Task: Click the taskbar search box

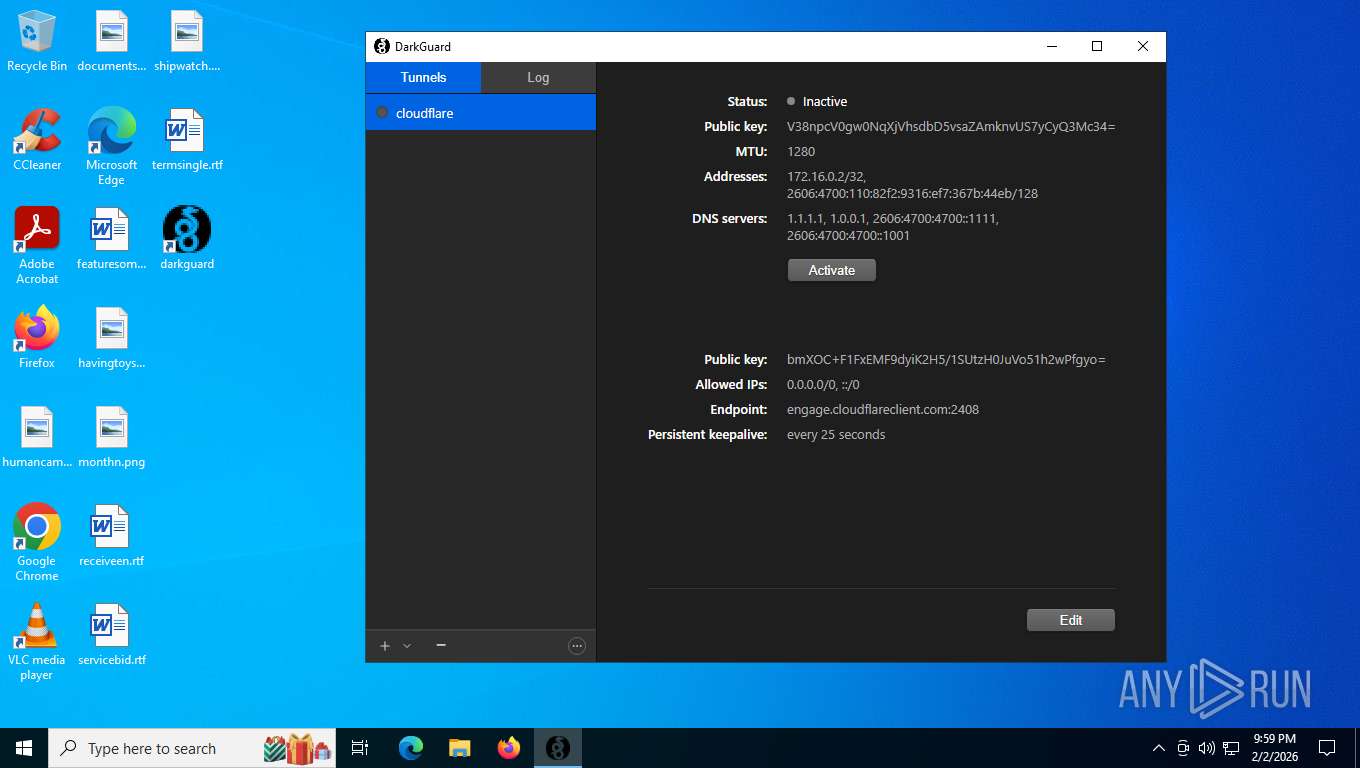Action: [192, 748]
